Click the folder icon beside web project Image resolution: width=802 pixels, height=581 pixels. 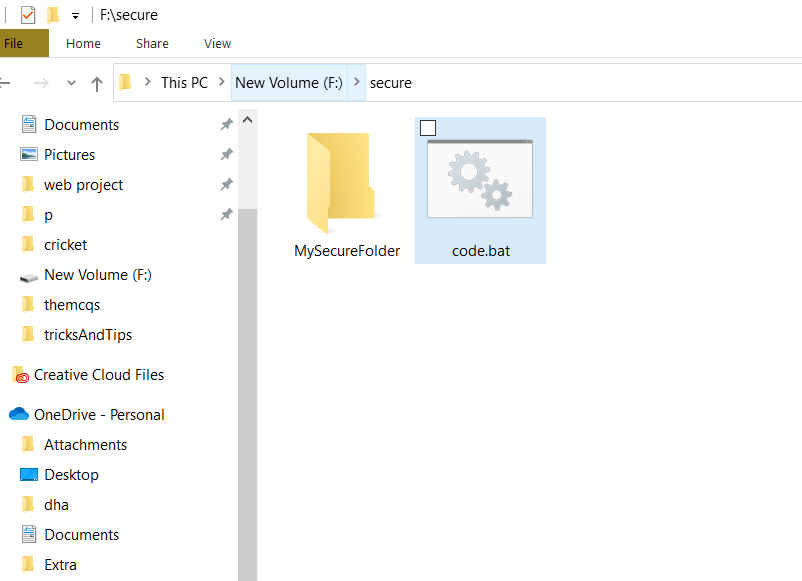pyautogui.click(x=28, y=185)
